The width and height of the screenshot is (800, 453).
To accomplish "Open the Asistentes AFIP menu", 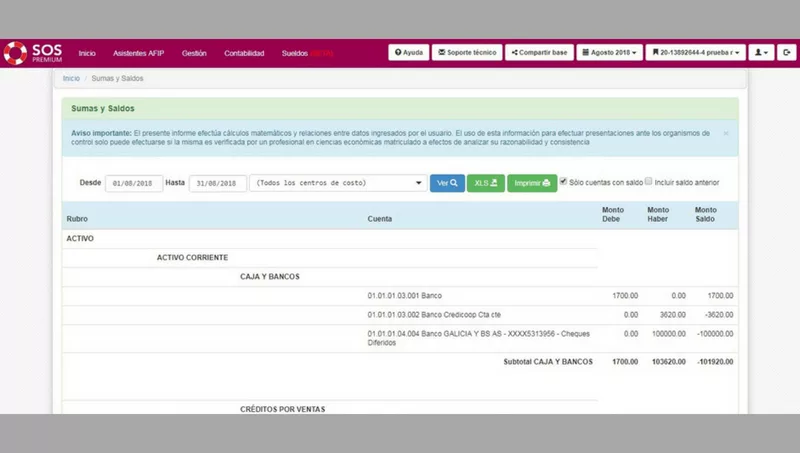I will (x=139, y=53).
